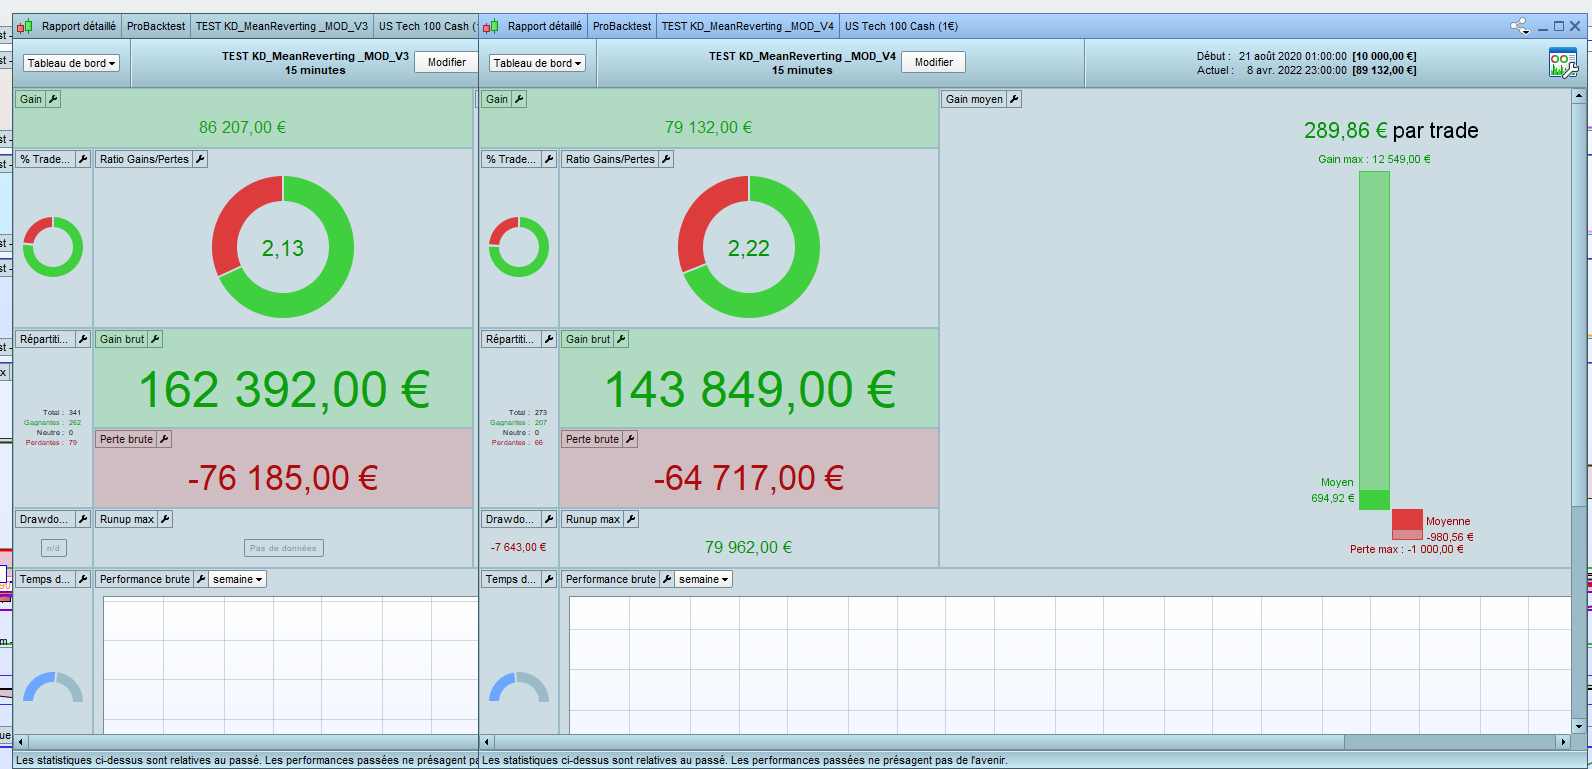
Task: Open the report layout icon at top right
Action: (x=1563, y=63)
